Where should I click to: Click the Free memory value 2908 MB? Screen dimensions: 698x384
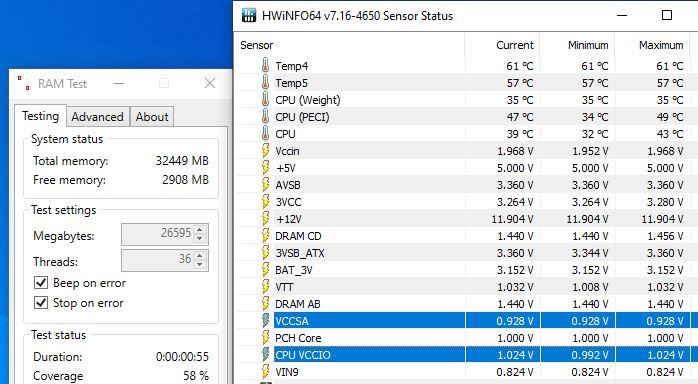185,180
